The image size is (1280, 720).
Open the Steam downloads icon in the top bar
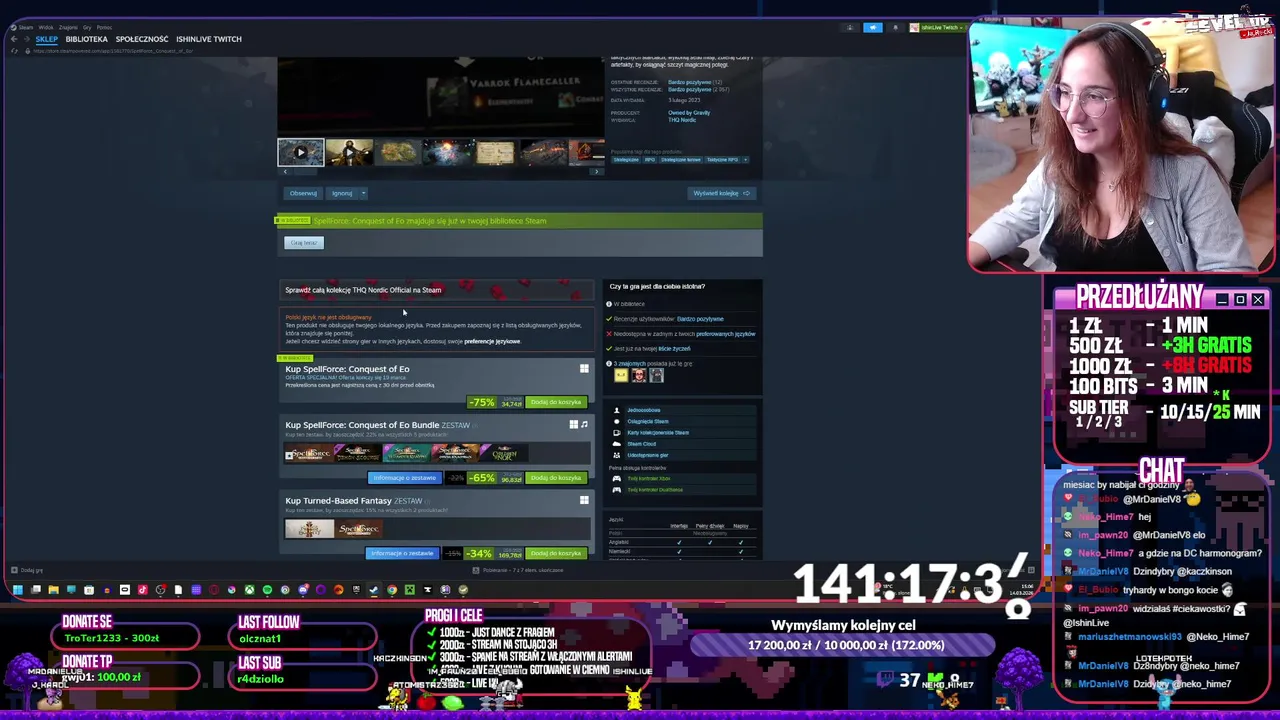tap(850, 27)
